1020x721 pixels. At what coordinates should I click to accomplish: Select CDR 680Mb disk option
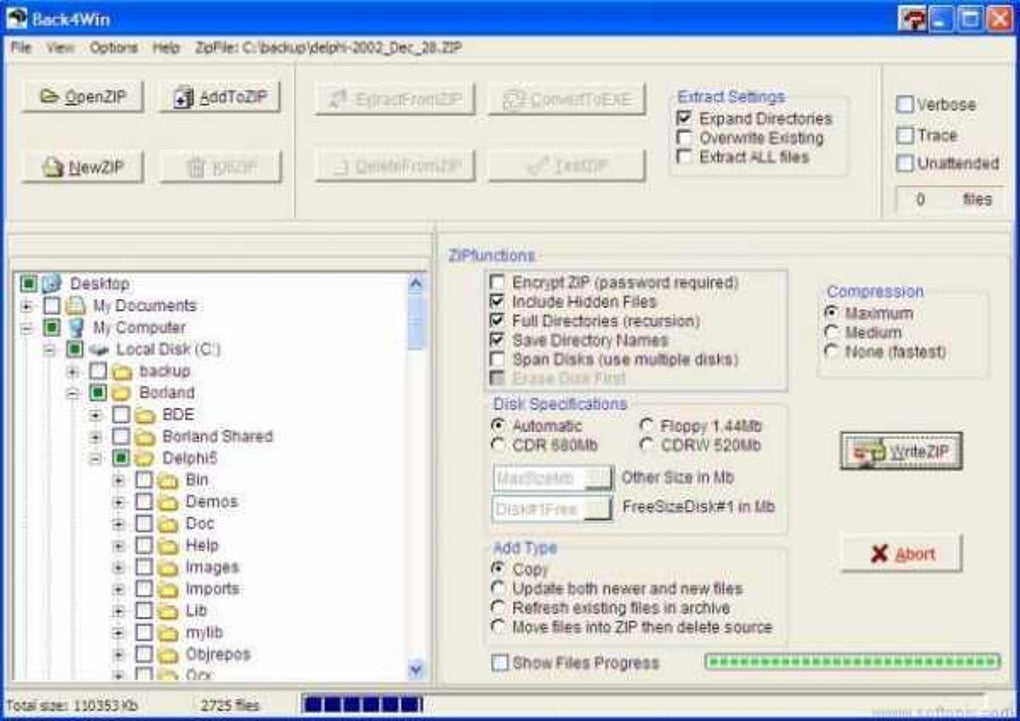498,445
